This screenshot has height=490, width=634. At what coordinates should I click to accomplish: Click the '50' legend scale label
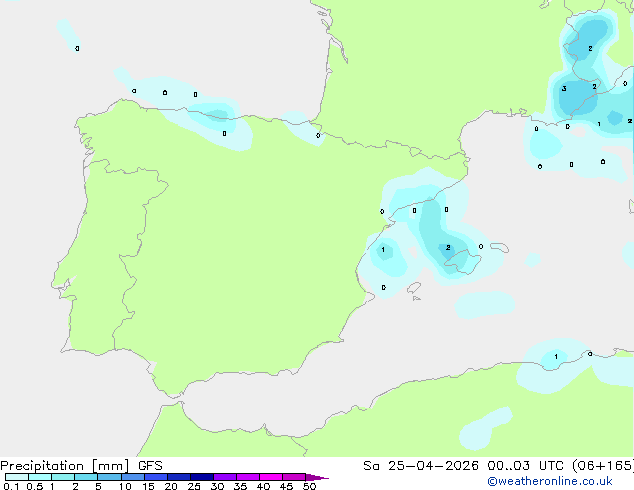(309, 486)
